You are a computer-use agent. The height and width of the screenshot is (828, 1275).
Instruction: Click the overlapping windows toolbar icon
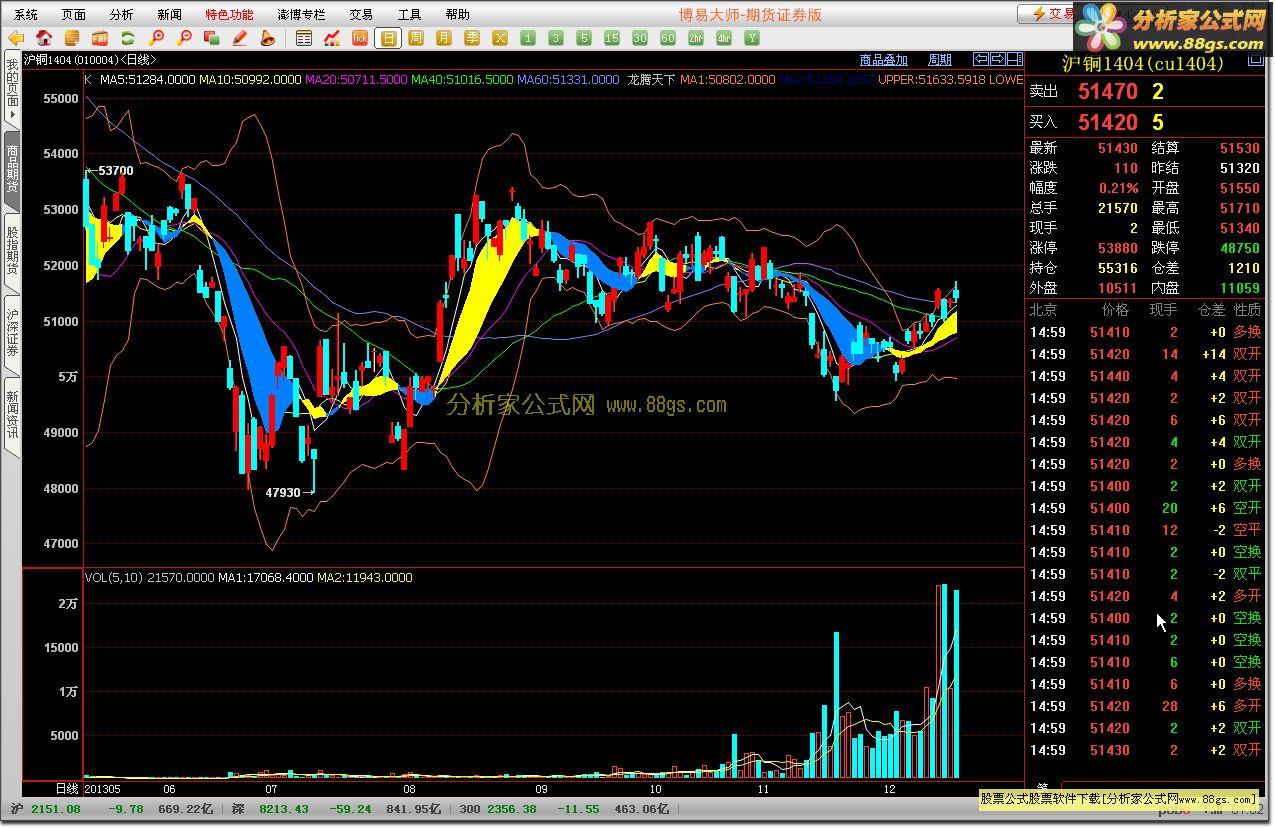212,38
